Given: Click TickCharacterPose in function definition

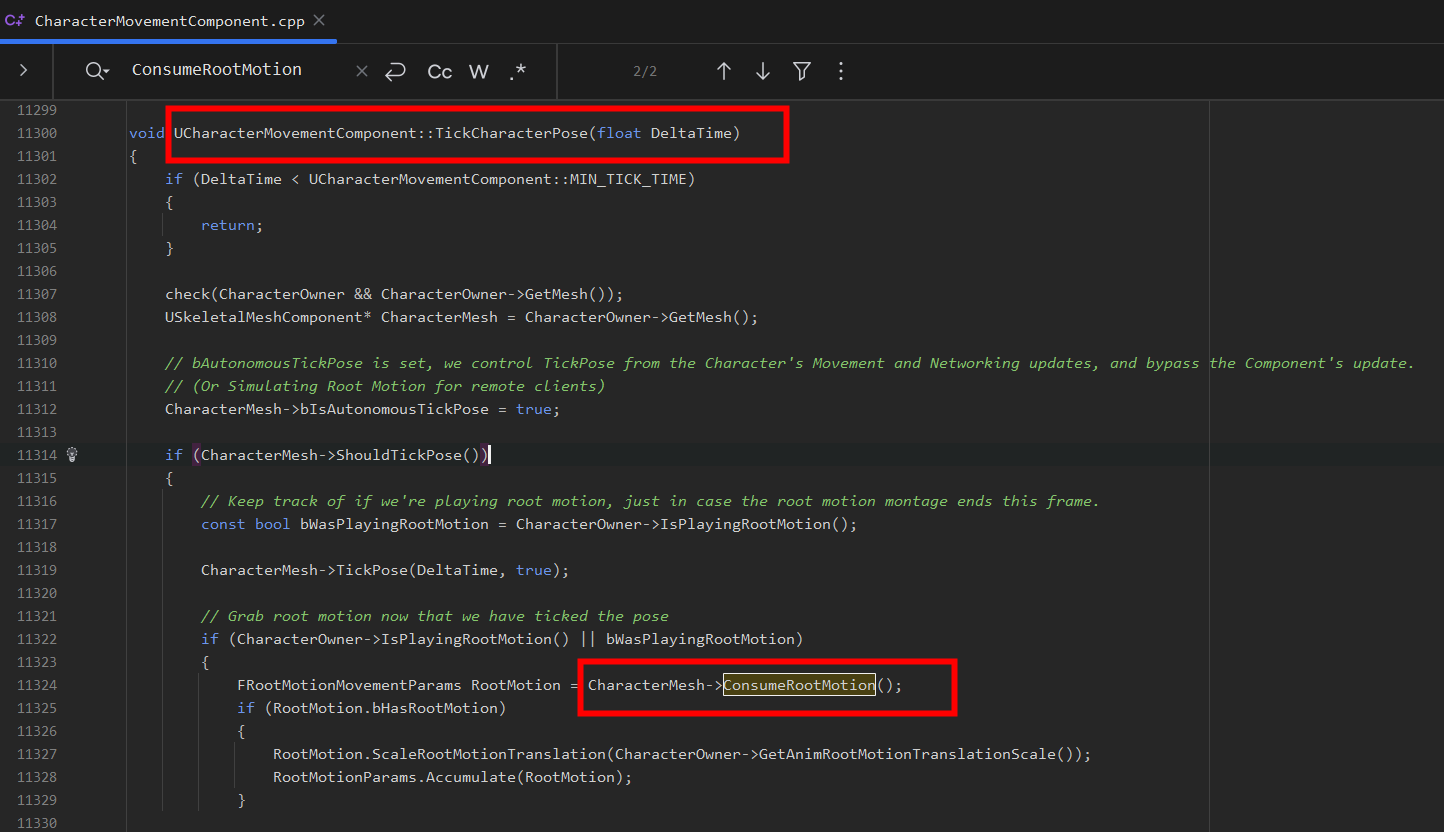Looking at the screenshot, I should tap(511, 133).
